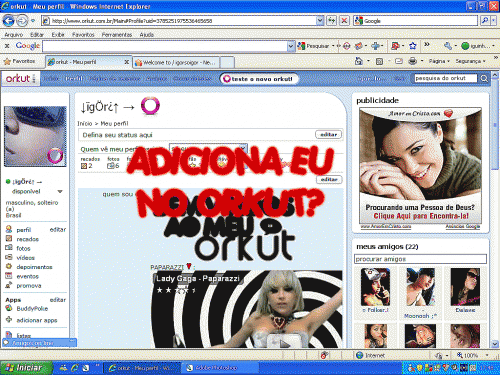Click the mail envelope icon in command bar
500x375 pixels.
pyautogui.click(x=399, y=61)
